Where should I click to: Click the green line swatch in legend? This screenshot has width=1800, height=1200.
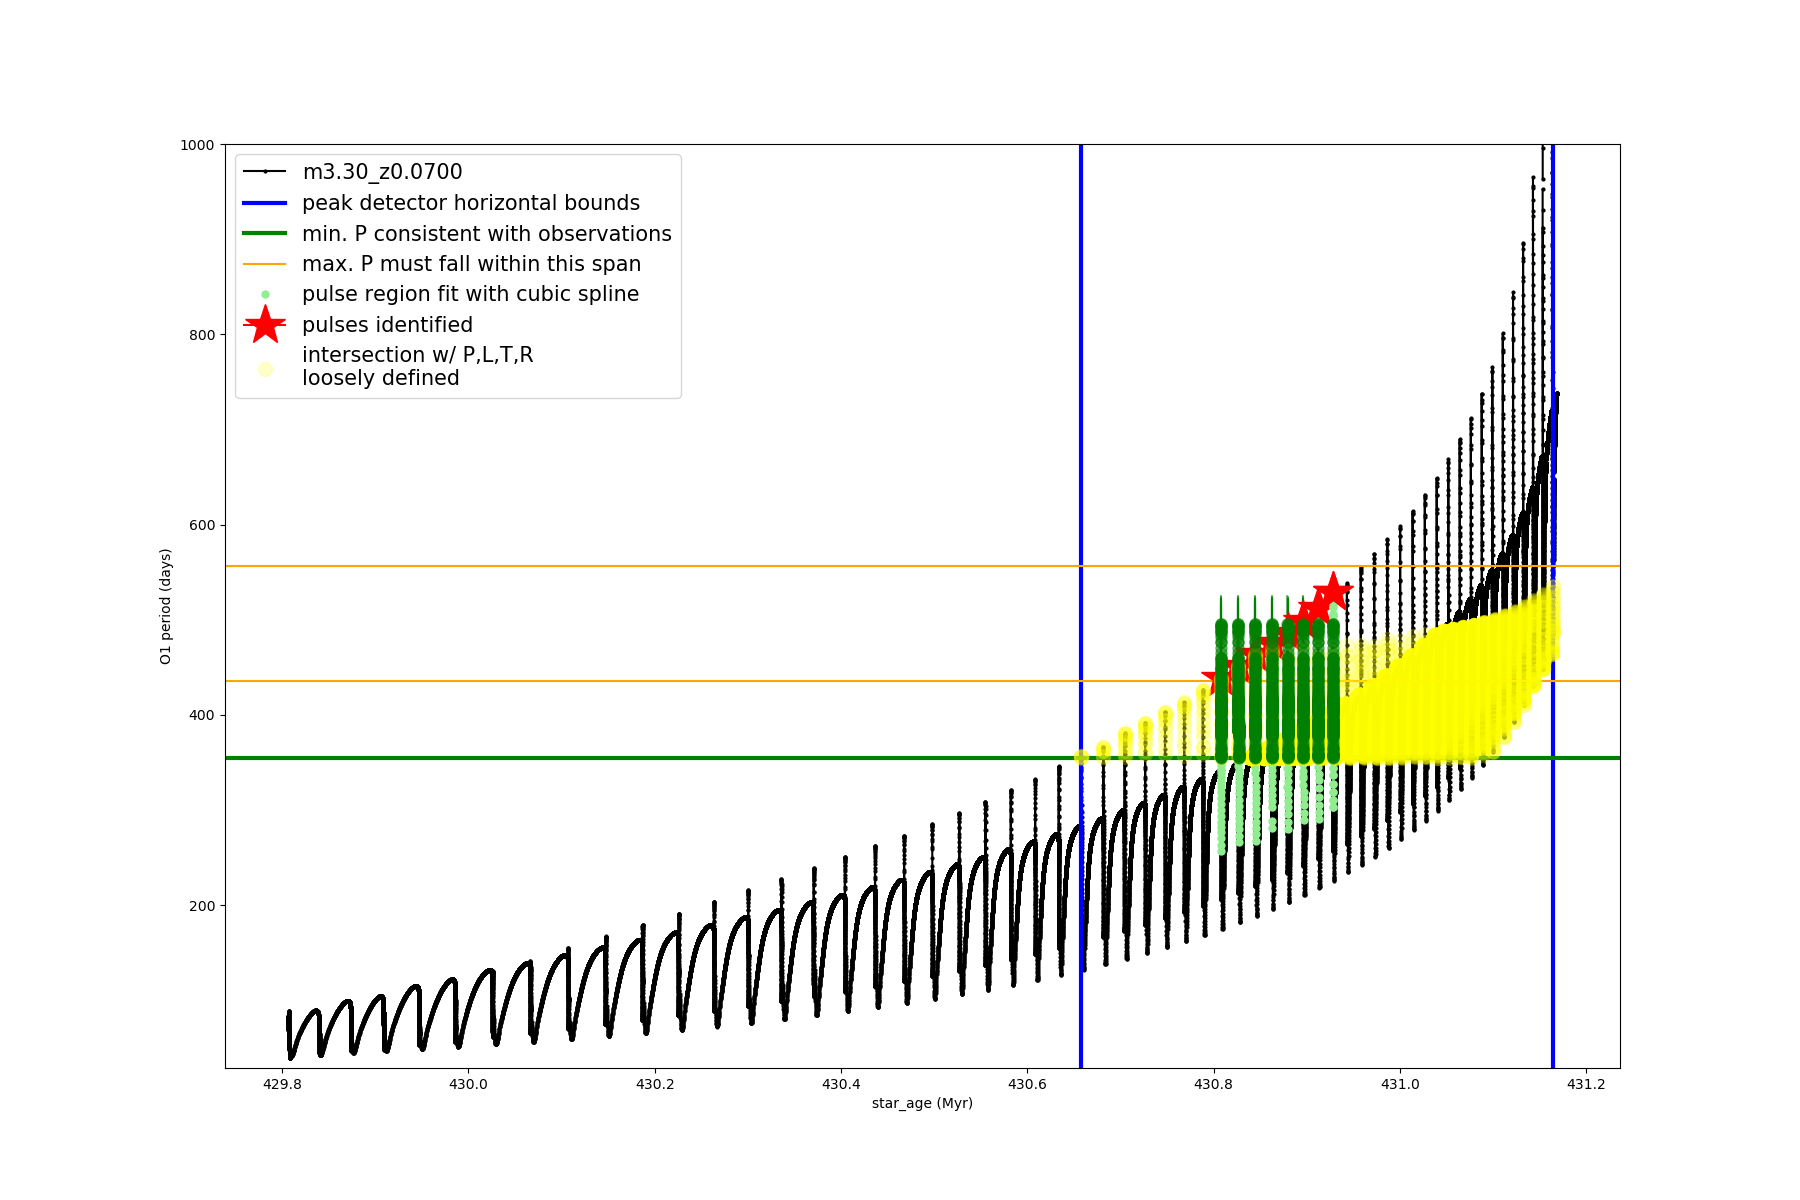[x=265, y=234]
